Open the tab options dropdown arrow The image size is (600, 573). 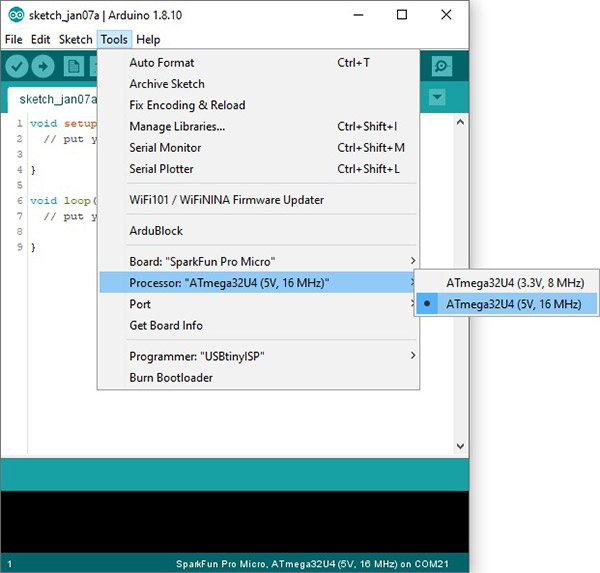437,97
